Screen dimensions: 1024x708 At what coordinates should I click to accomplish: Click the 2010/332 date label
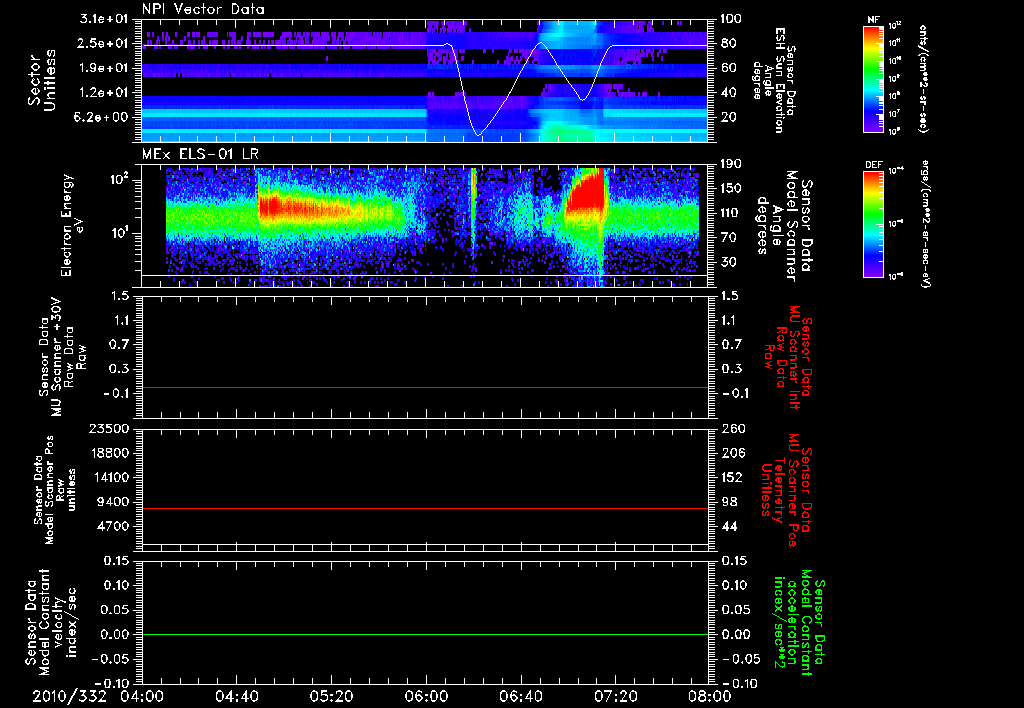pyautogui.click(x=69, y=696)
